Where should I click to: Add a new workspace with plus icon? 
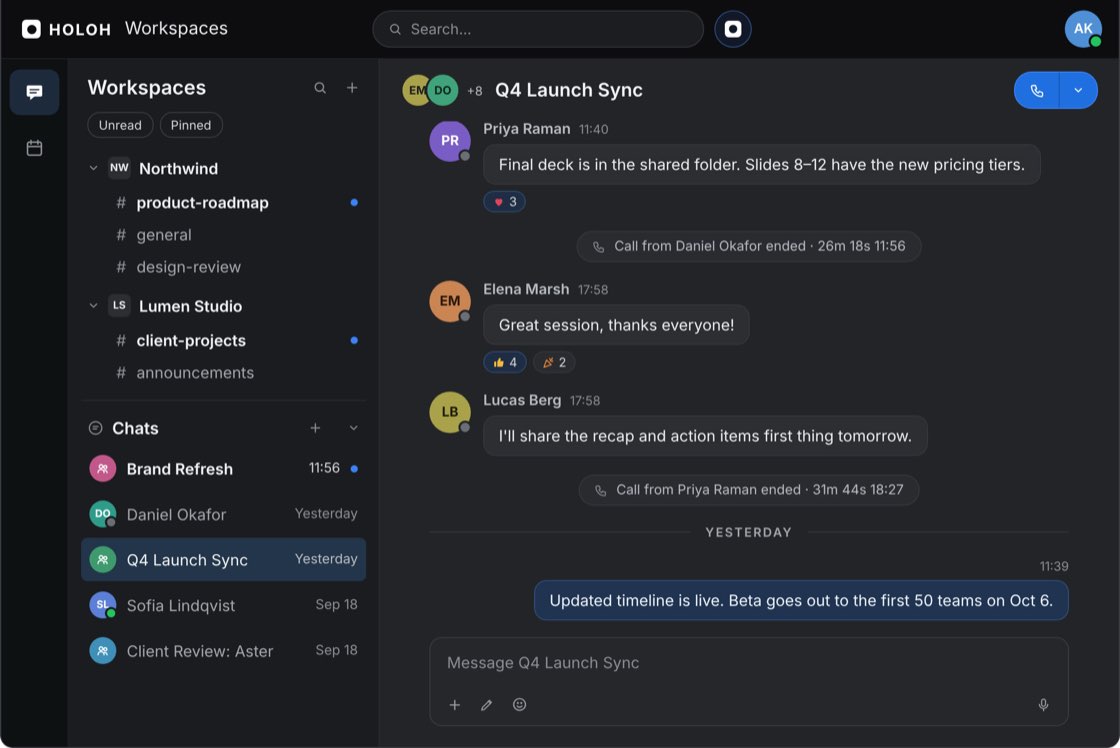[x=352, y=88]
